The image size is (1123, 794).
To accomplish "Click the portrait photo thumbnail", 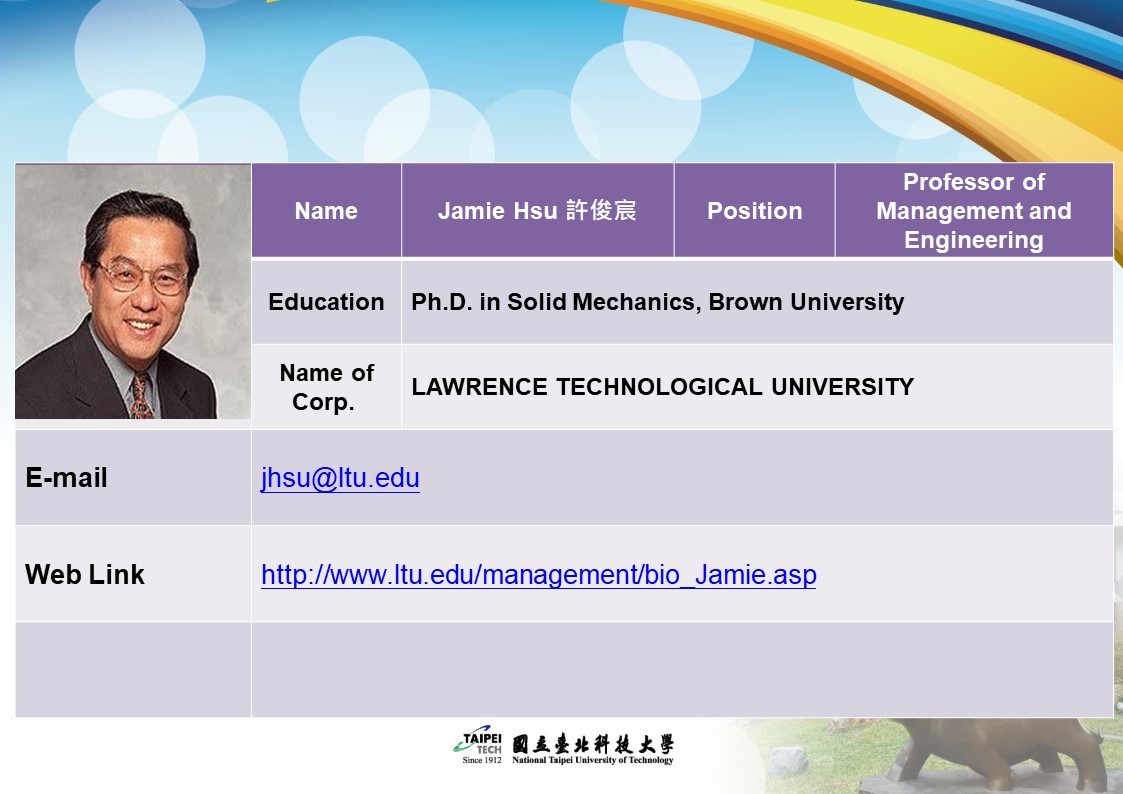I will coord(133,291).
